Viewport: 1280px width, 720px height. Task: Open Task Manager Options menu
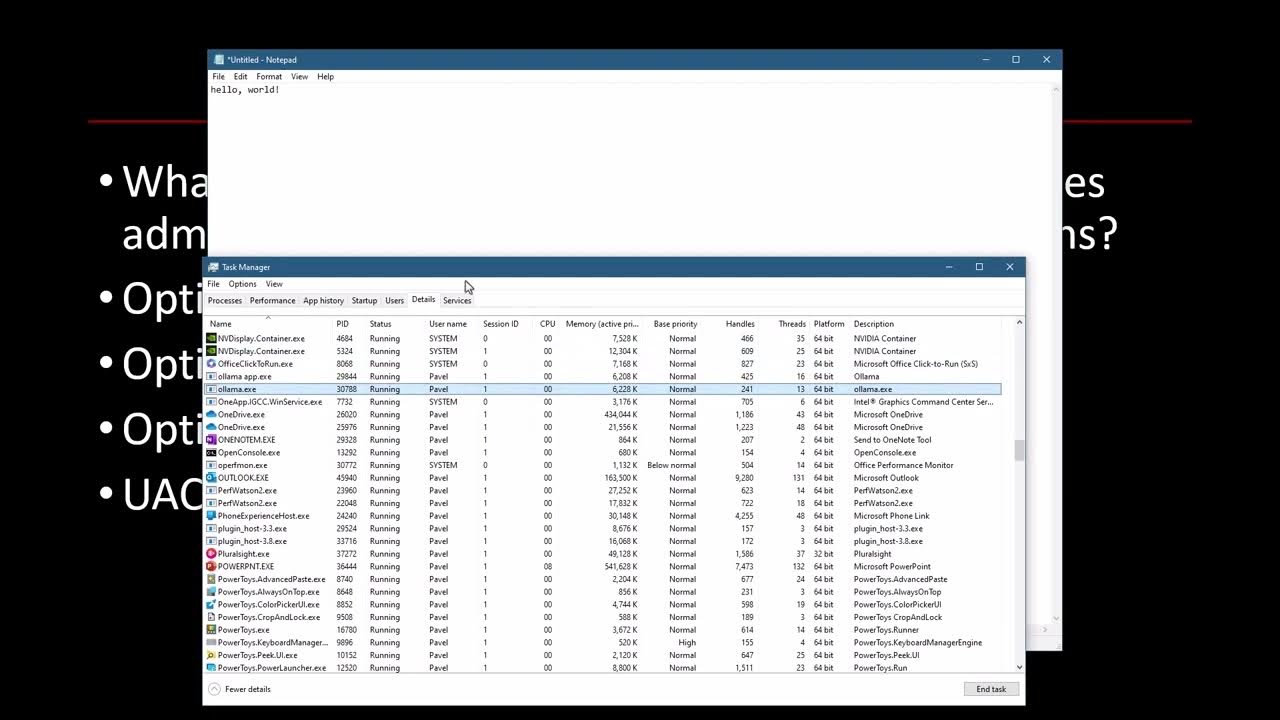[242, 284]
